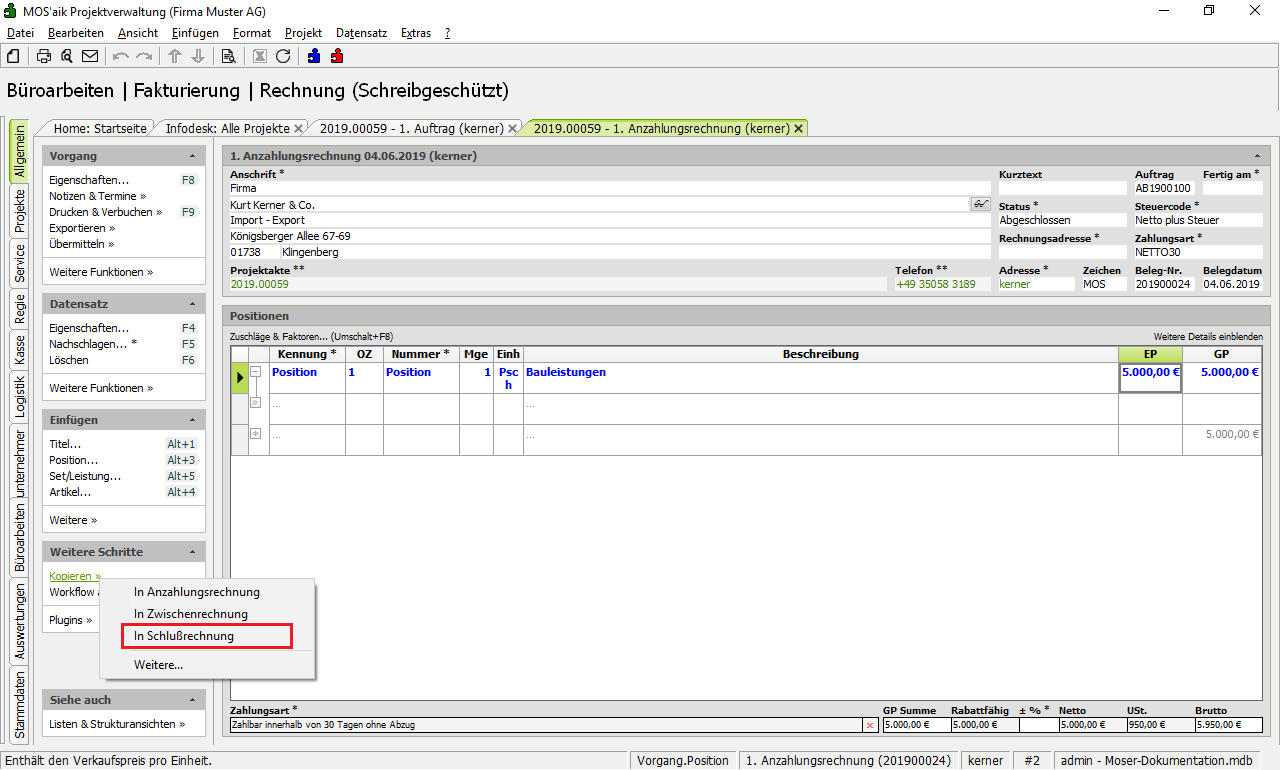This screenshot has height=770, width=1280.
Task: Collapse the Weitere Schritte panel
Action: click(x=192, y=552)
